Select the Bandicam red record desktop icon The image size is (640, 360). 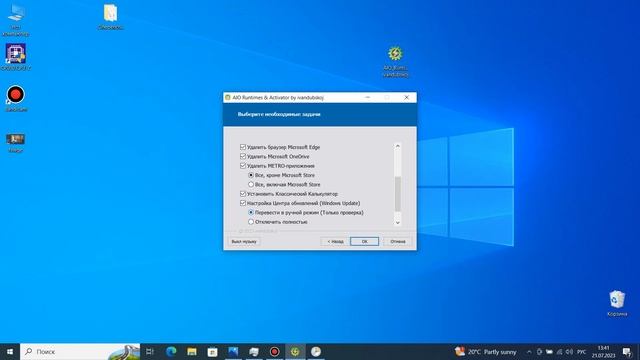point(16,98)
